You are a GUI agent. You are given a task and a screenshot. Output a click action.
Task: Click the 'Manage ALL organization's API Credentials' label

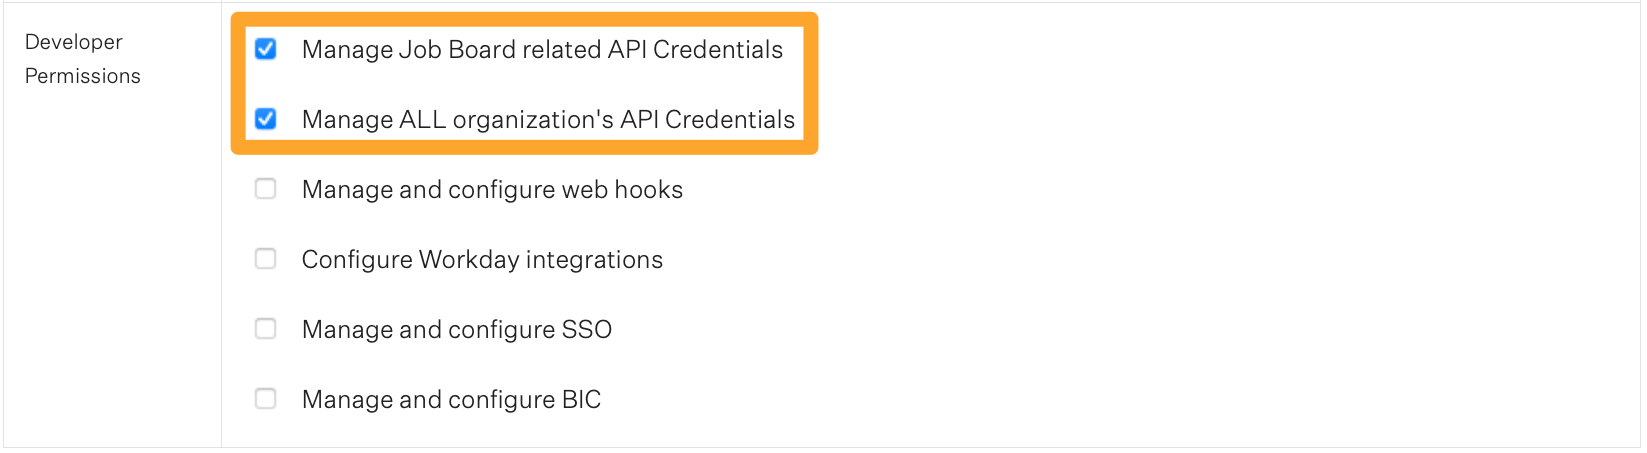point(548,120)
